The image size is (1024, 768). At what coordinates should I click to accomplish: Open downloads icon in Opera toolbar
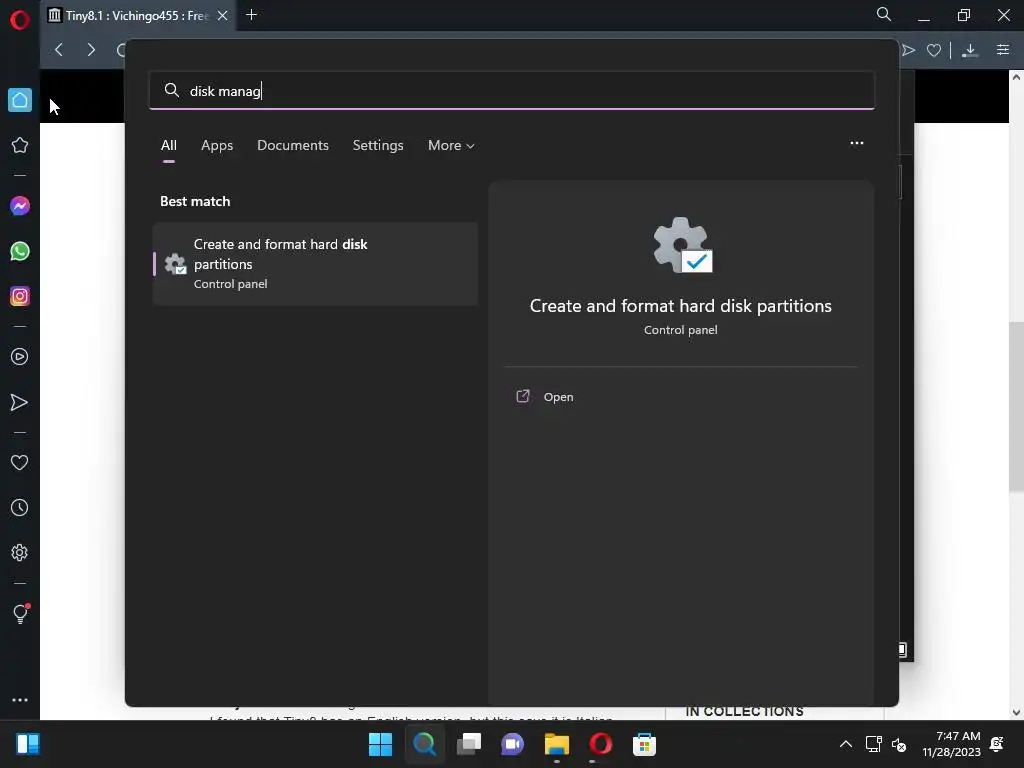tap(970, 50)
